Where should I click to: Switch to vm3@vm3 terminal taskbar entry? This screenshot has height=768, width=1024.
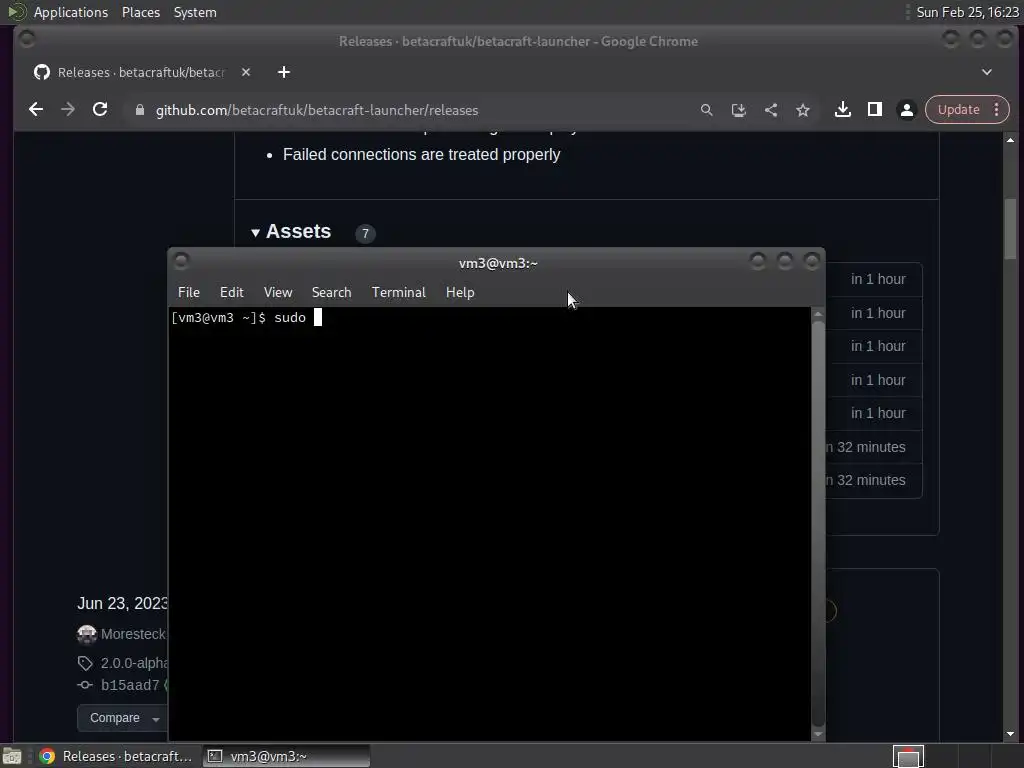point(286,756)
